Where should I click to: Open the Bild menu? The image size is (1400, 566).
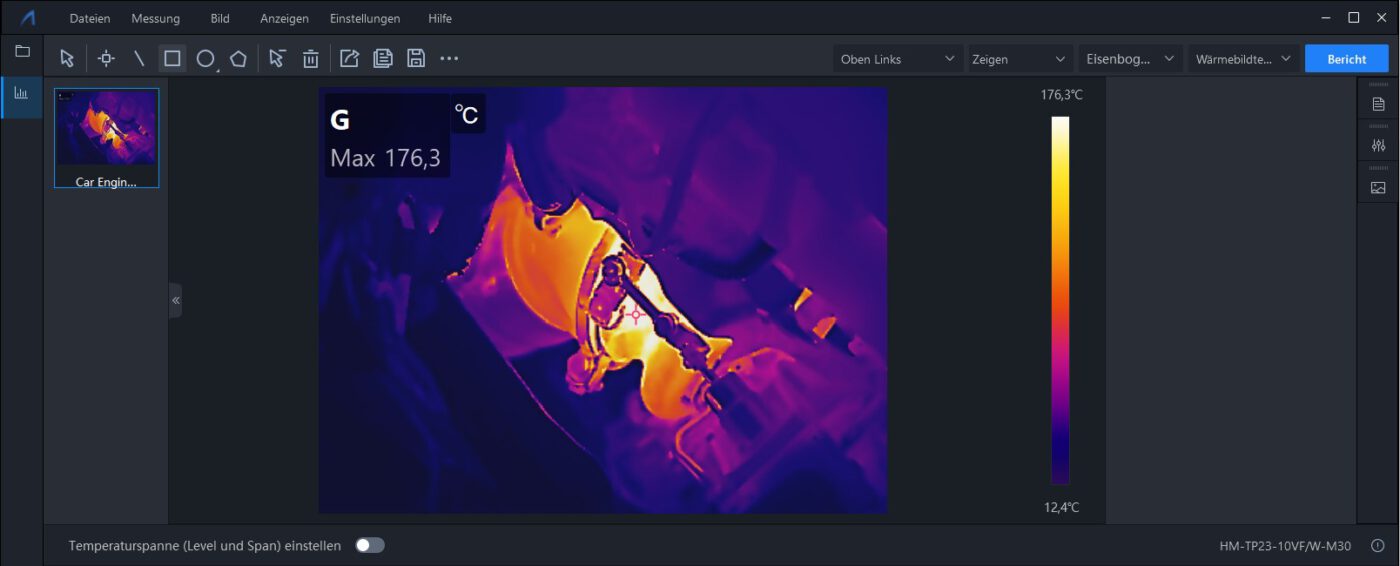[x=220, y=19]
